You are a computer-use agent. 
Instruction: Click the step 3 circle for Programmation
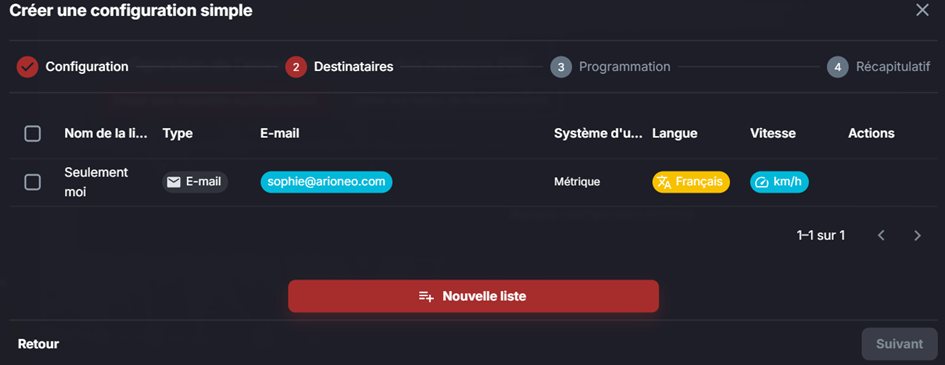[561, 67]
